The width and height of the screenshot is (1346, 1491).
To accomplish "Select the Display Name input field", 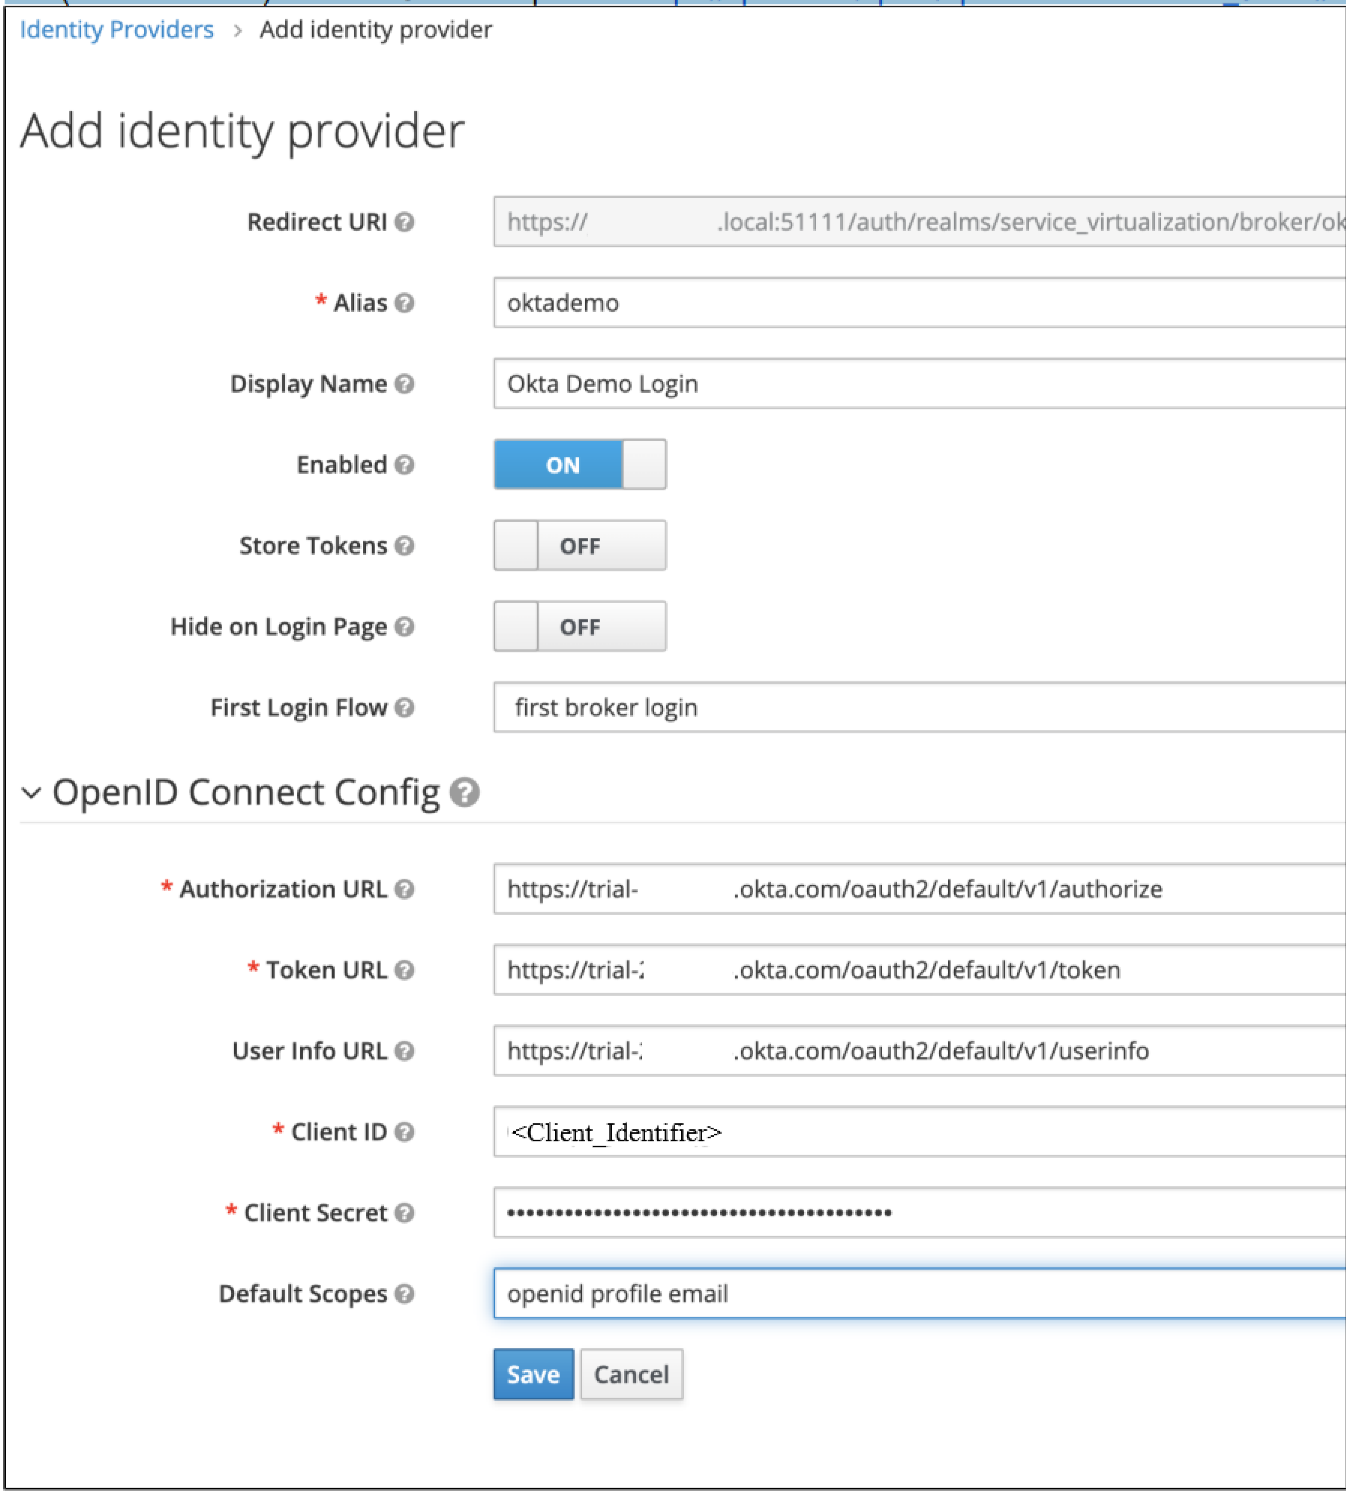I will click(918, 384).
